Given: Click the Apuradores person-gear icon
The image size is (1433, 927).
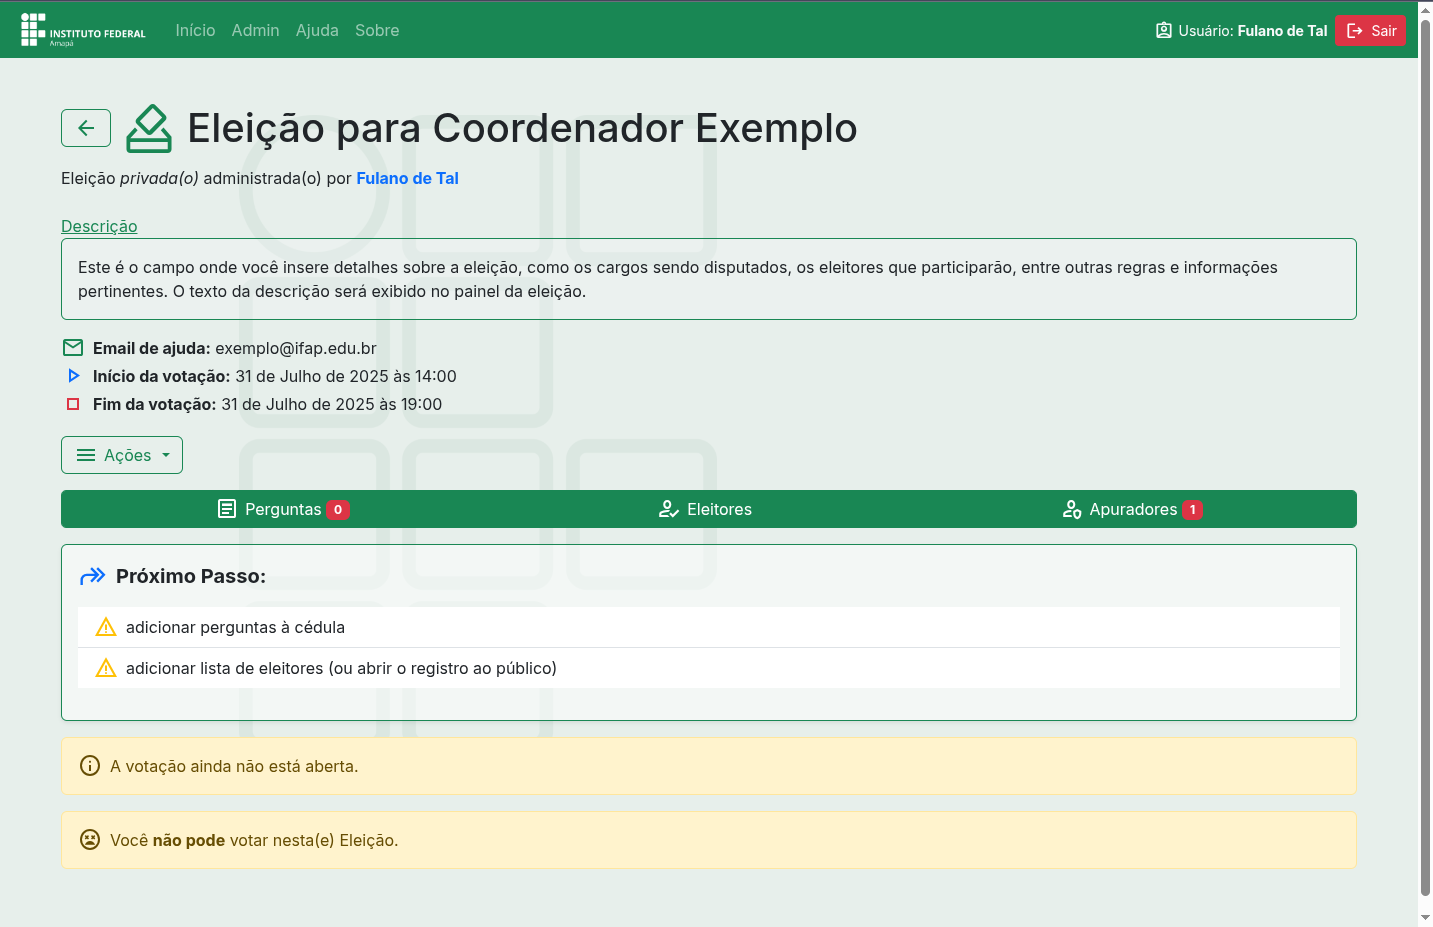Looking at the screenshot, I should 1072,509.
